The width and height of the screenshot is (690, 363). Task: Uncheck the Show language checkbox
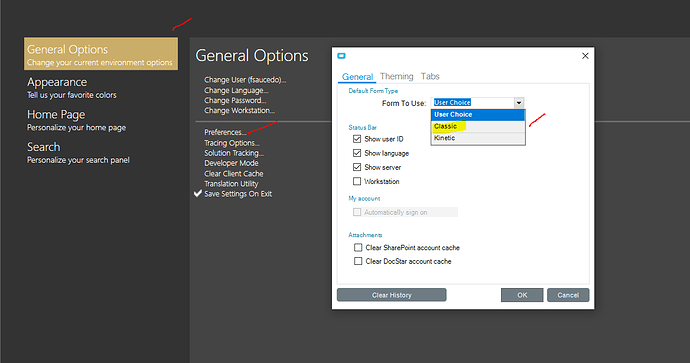(x=357, y=153)
